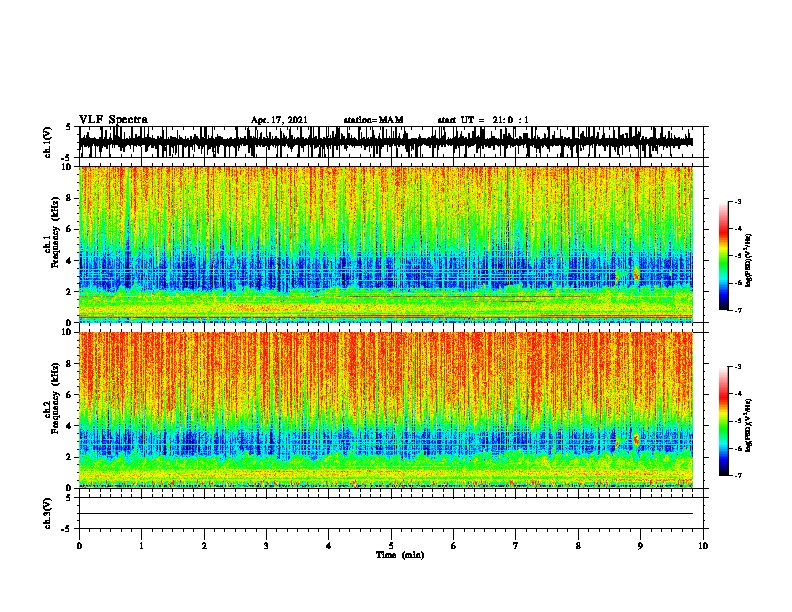Click the "6" kHz tick of ch.2 spectrogram

[x=70, y=394]
